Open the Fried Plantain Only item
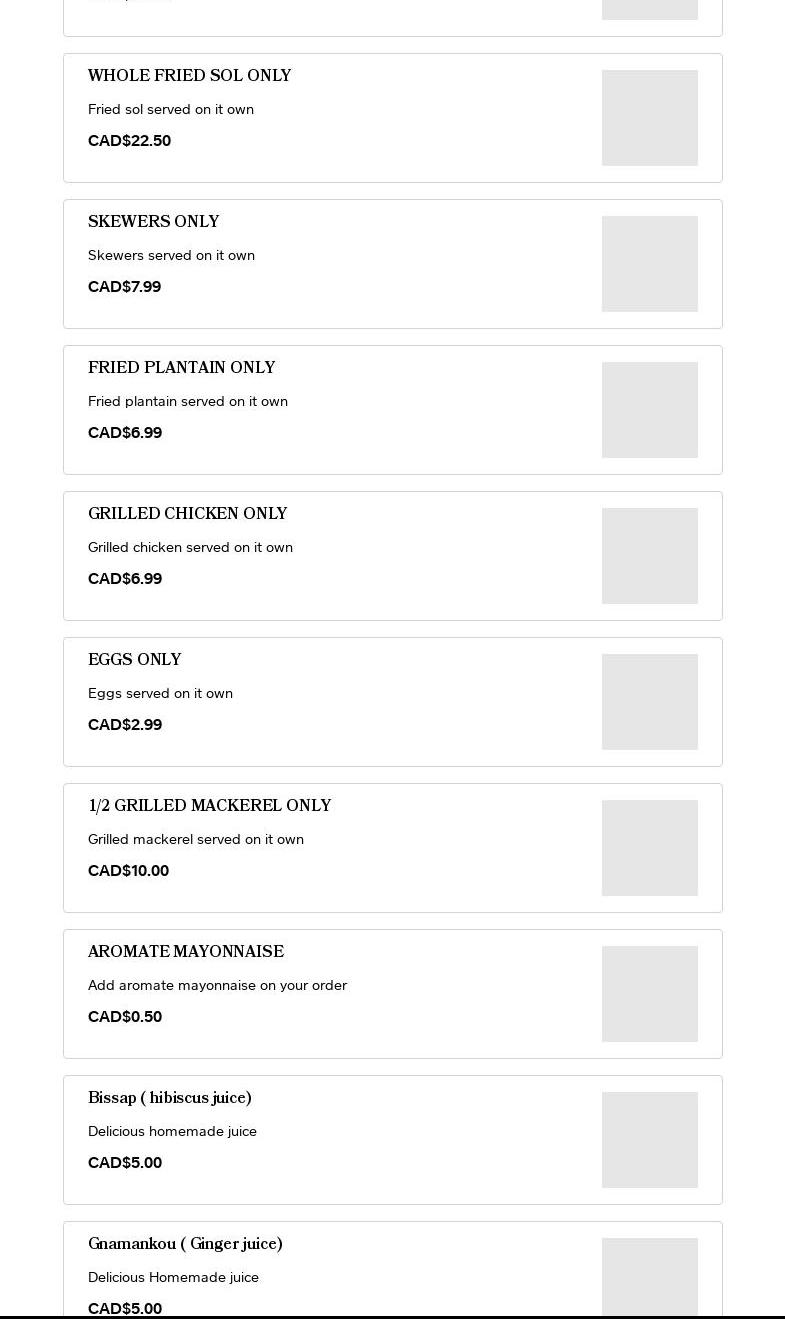 coord(182,368)
